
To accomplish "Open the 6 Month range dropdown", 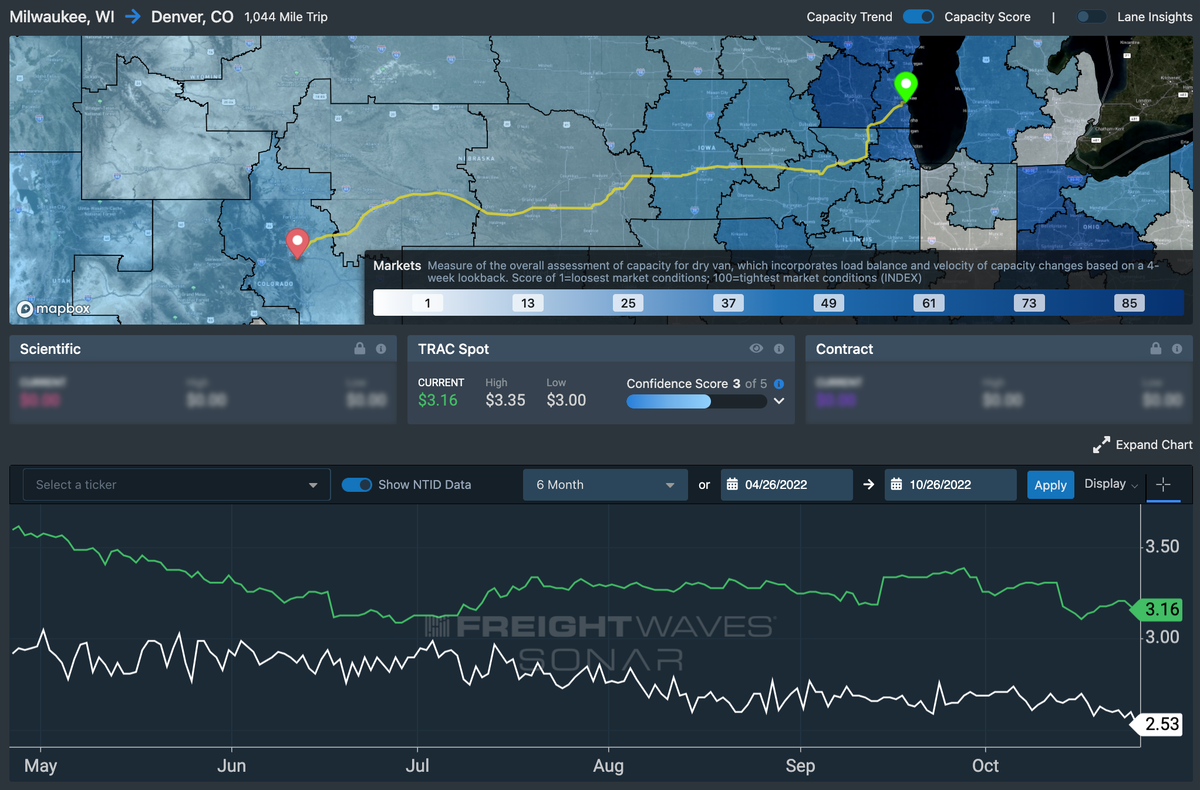I will (605, 485).
